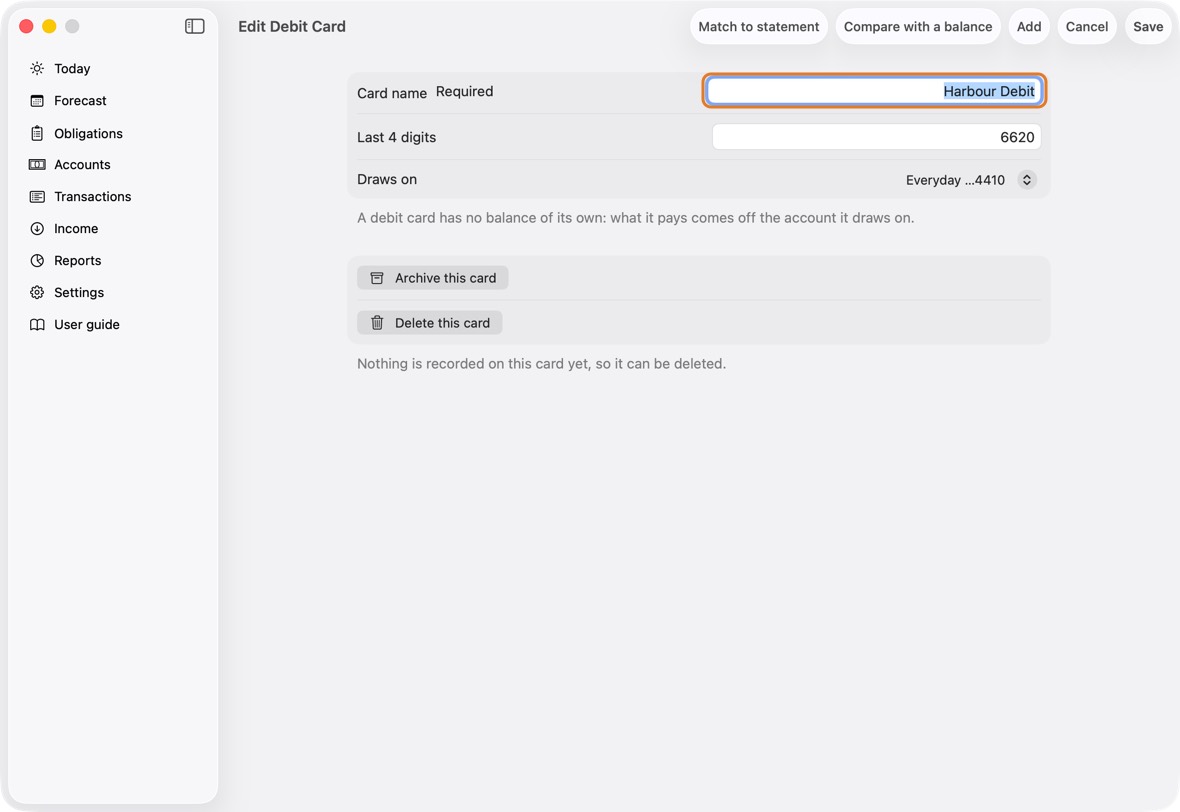Click the 'Nothing is recorded on this card' note
The image size is (1180, 812).
pos(541,363)
